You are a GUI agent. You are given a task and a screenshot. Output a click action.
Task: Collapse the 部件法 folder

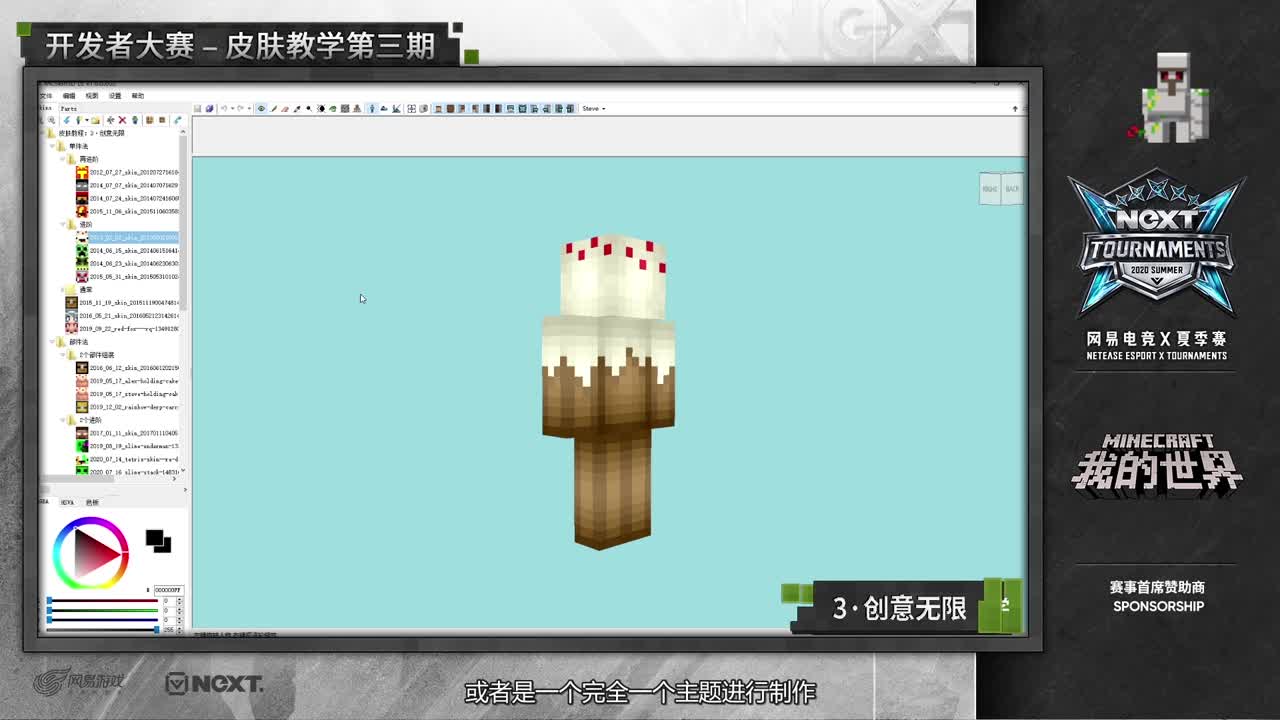(x=53, y=342)
